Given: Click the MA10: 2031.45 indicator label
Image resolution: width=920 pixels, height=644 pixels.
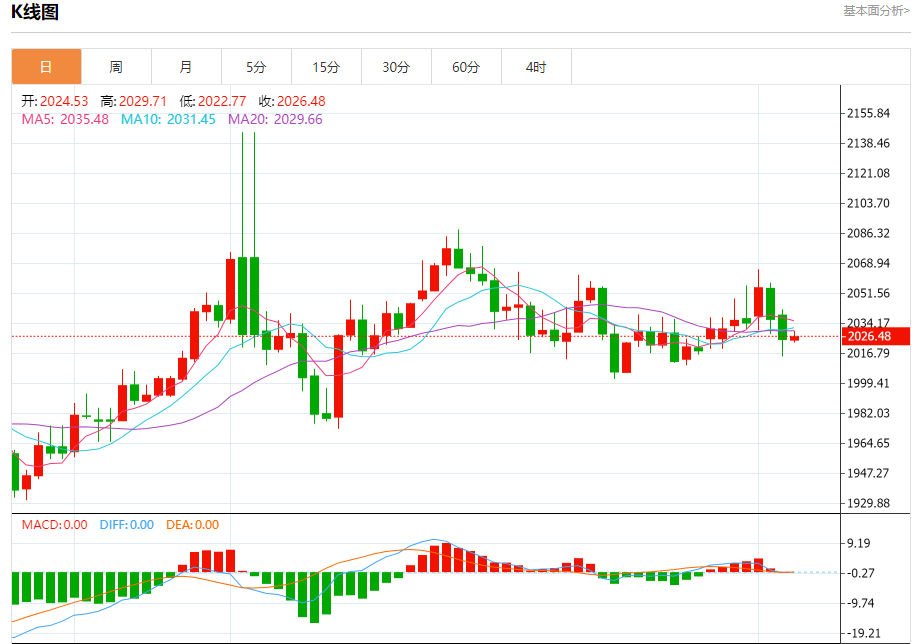Looking at the screenshot, I should (x=168, y=119).
